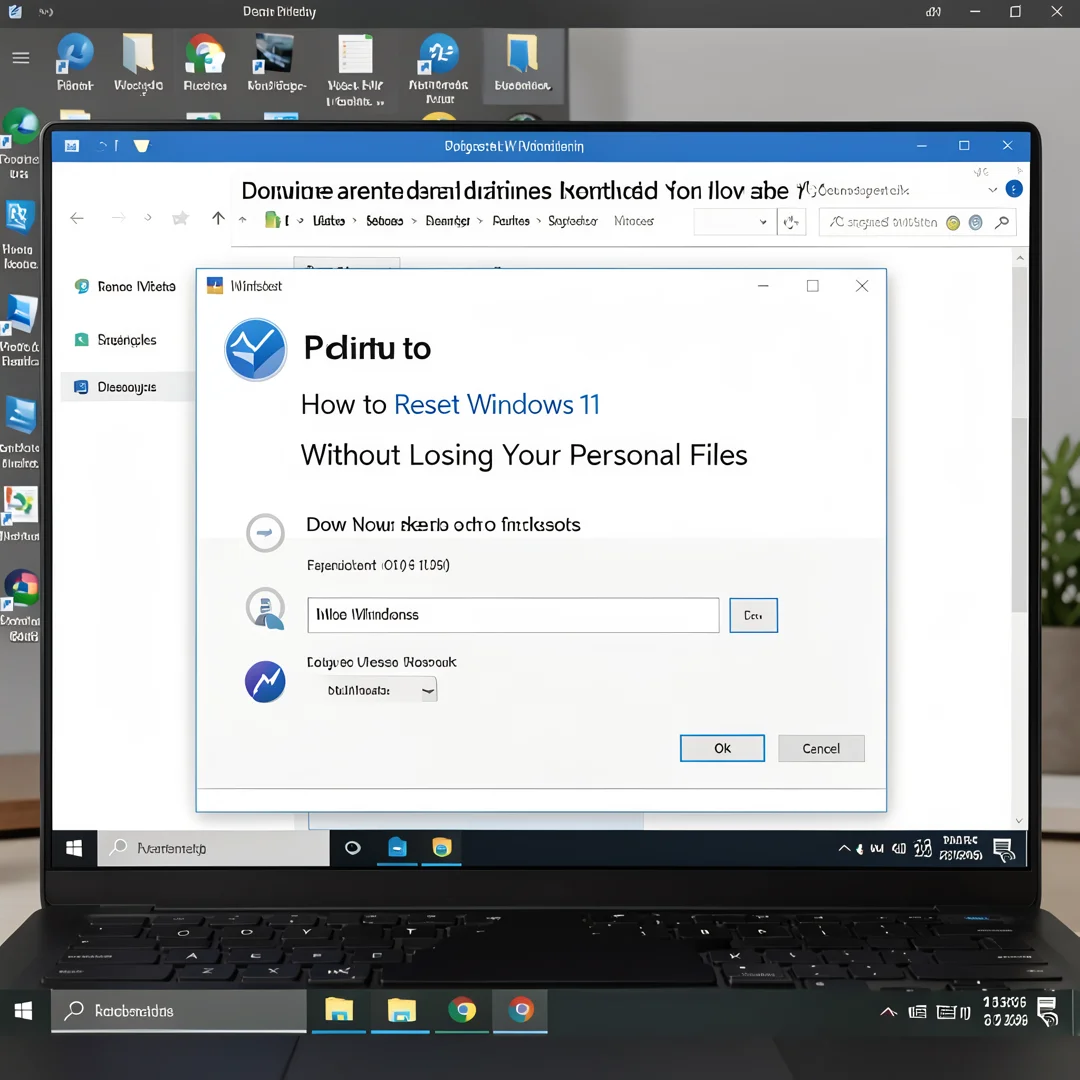The image size is (1080, 1080).
Task: Click the refresh button beside address dropdown
Action: (x=791, y=222)
